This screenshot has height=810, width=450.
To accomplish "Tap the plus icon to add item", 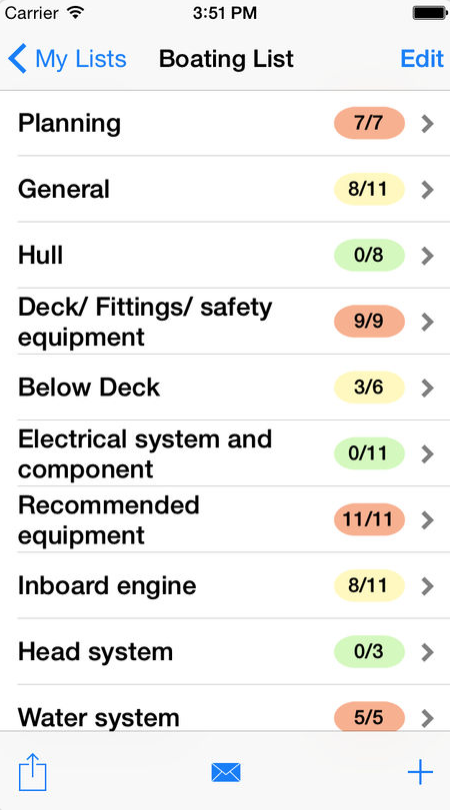I will click(420, 773).
